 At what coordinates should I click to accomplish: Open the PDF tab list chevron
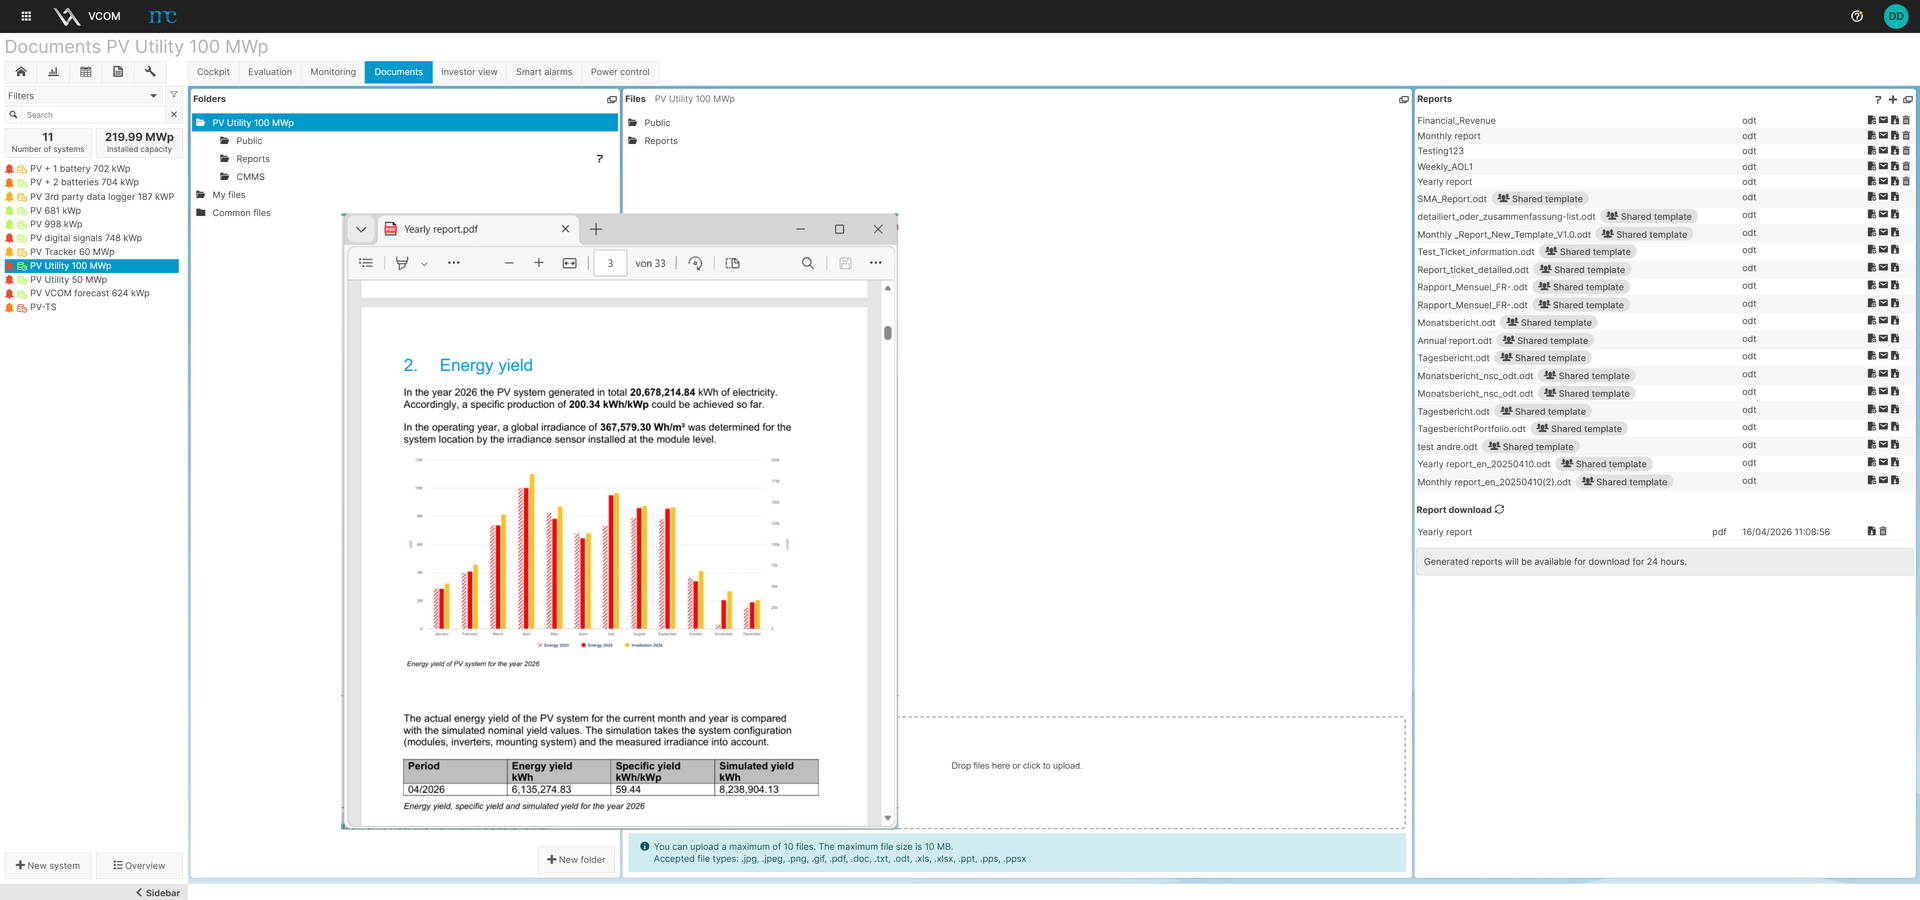[x=361, y=229]
